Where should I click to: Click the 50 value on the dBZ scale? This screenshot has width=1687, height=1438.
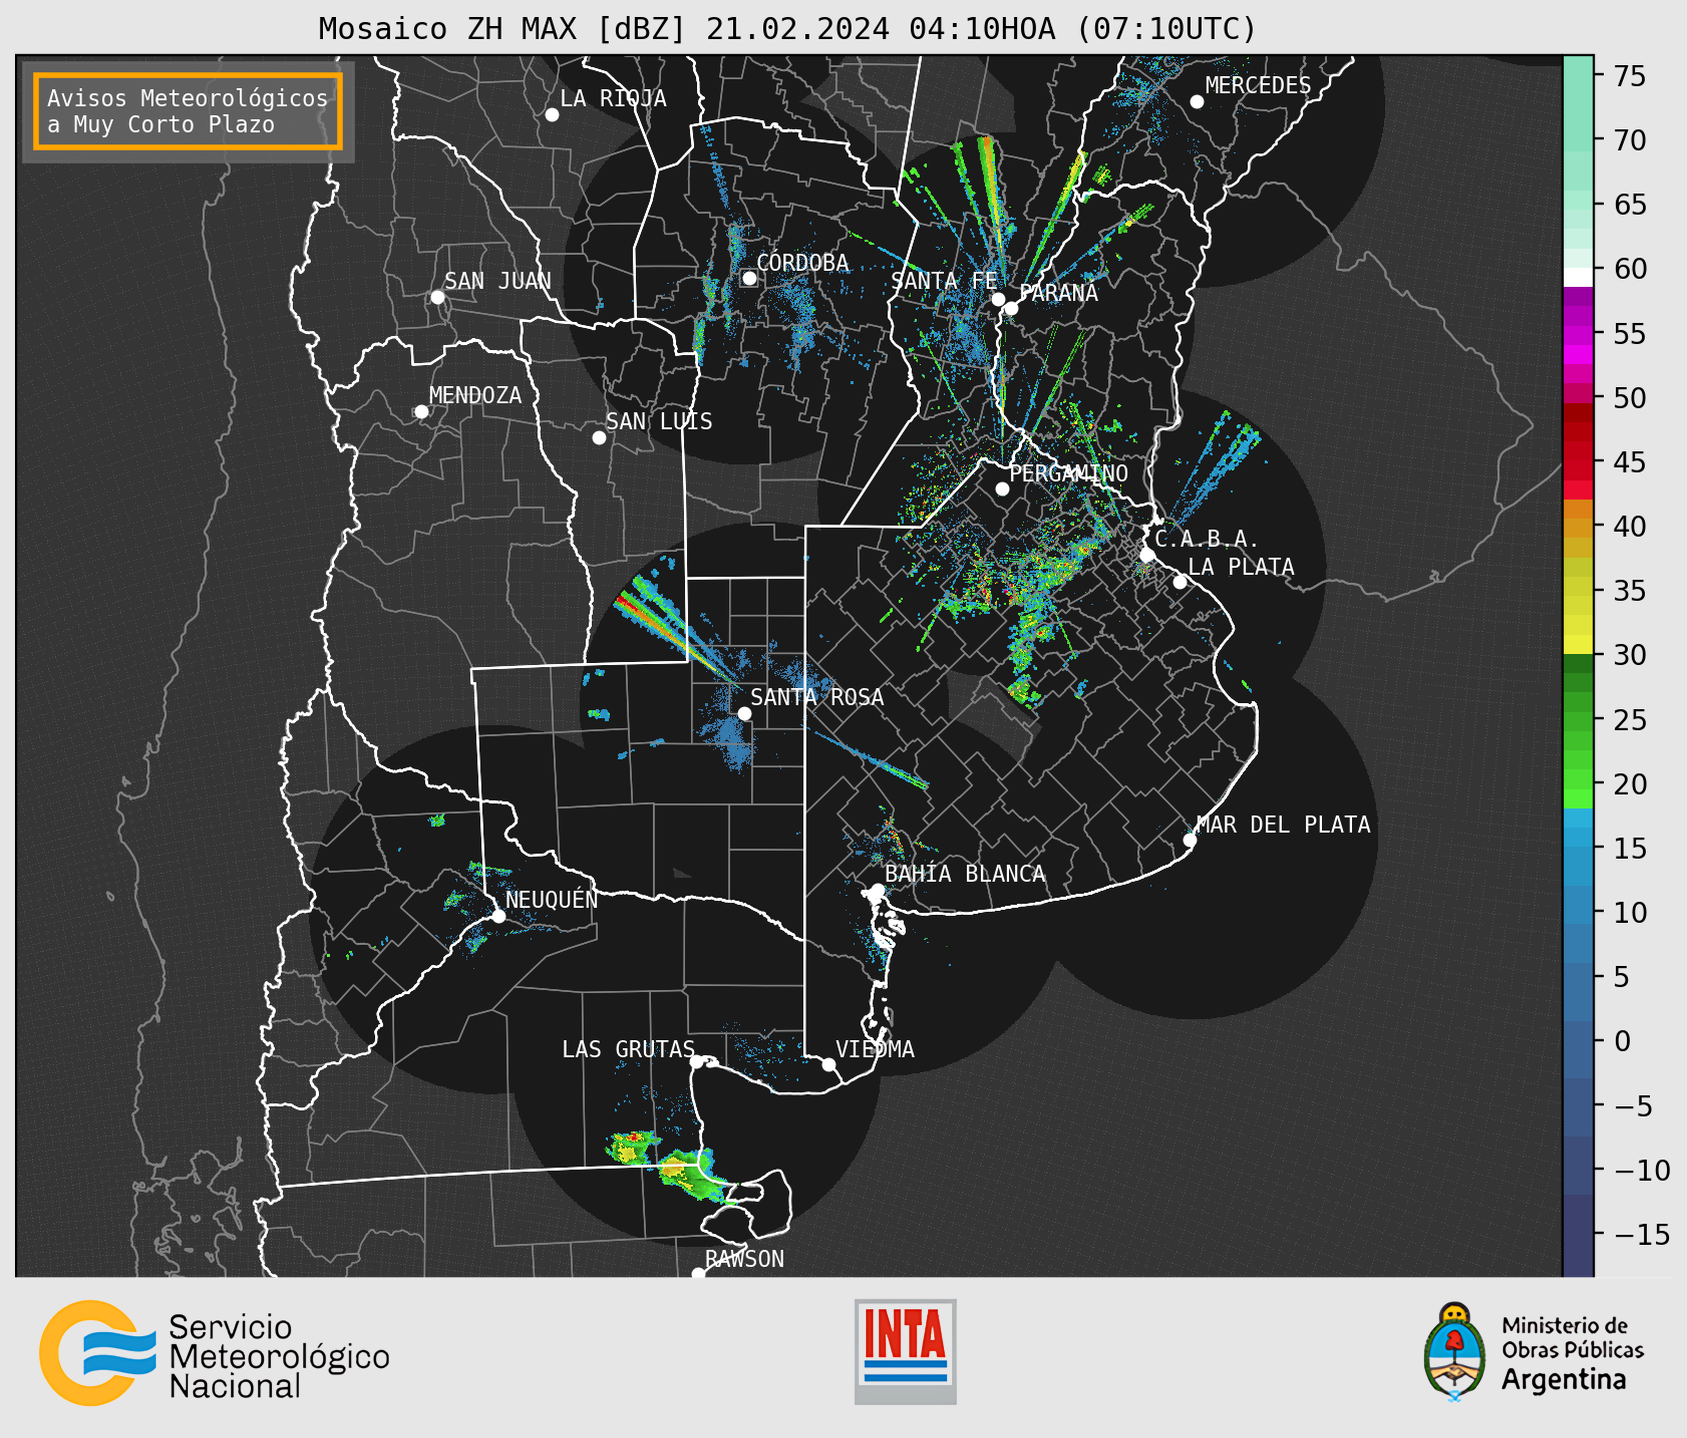[x=1629, y=398]
